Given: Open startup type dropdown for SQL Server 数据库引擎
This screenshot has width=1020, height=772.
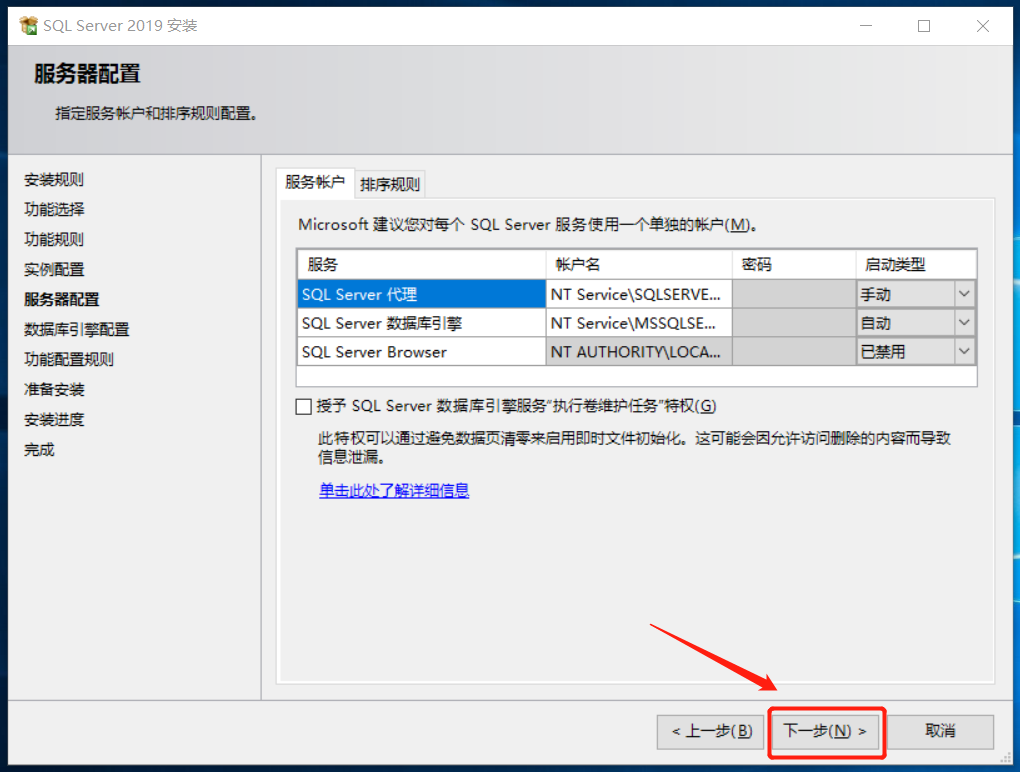Looking at the screenshot, I should point(963,322).
